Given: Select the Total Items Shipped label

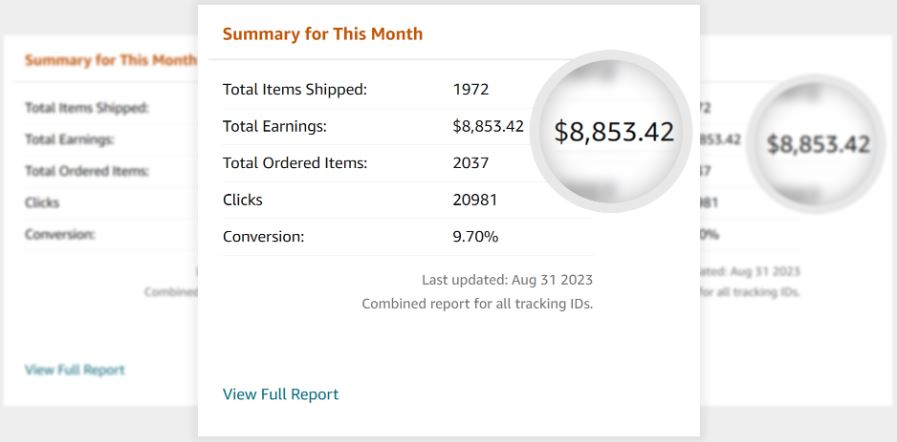Looking at the screenshot, I should click(295, 90).
